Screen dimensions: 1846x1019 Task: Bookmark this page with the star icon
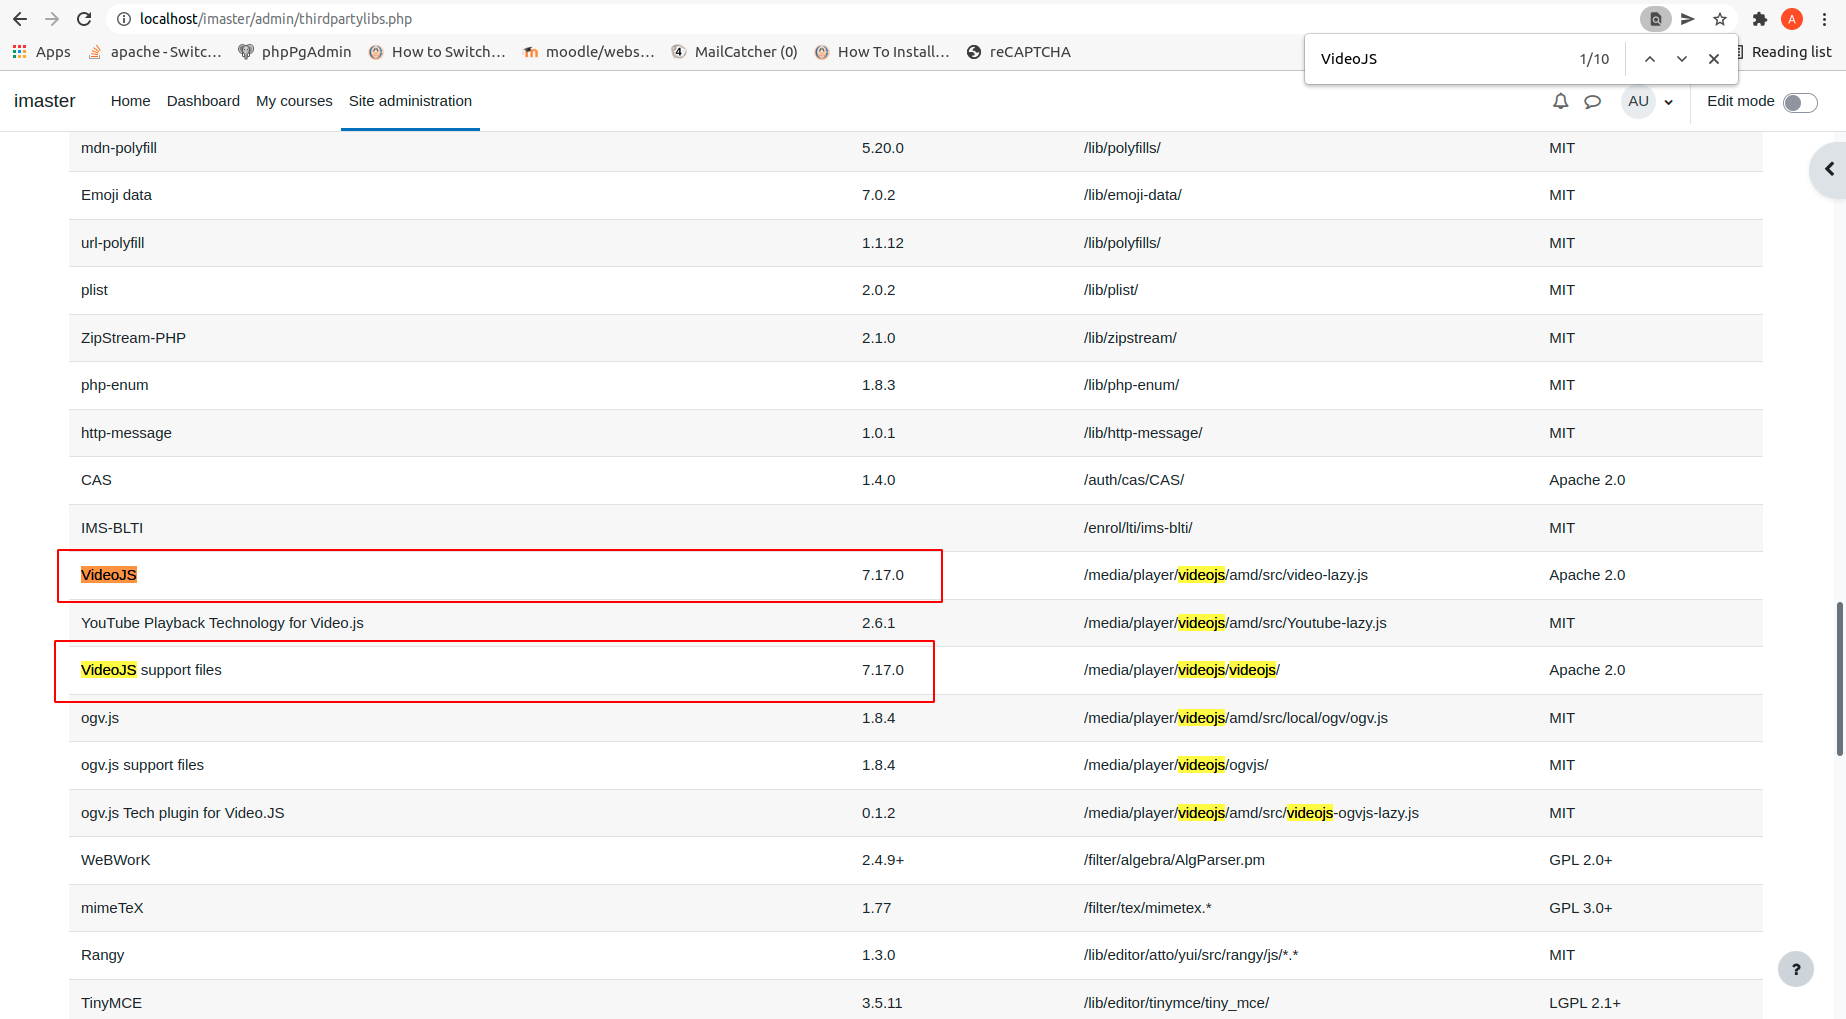[1720, 19]
